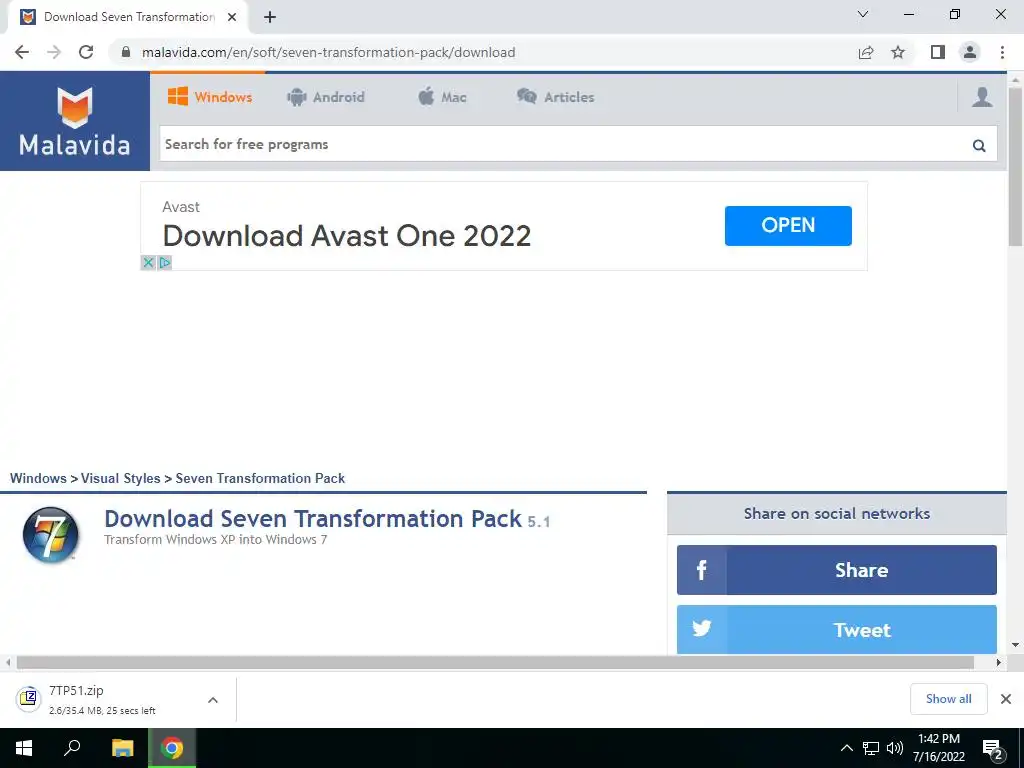Screen dimensions: 1024x768
Task: Reload the page with refresh icon
Action: [86, 52]
